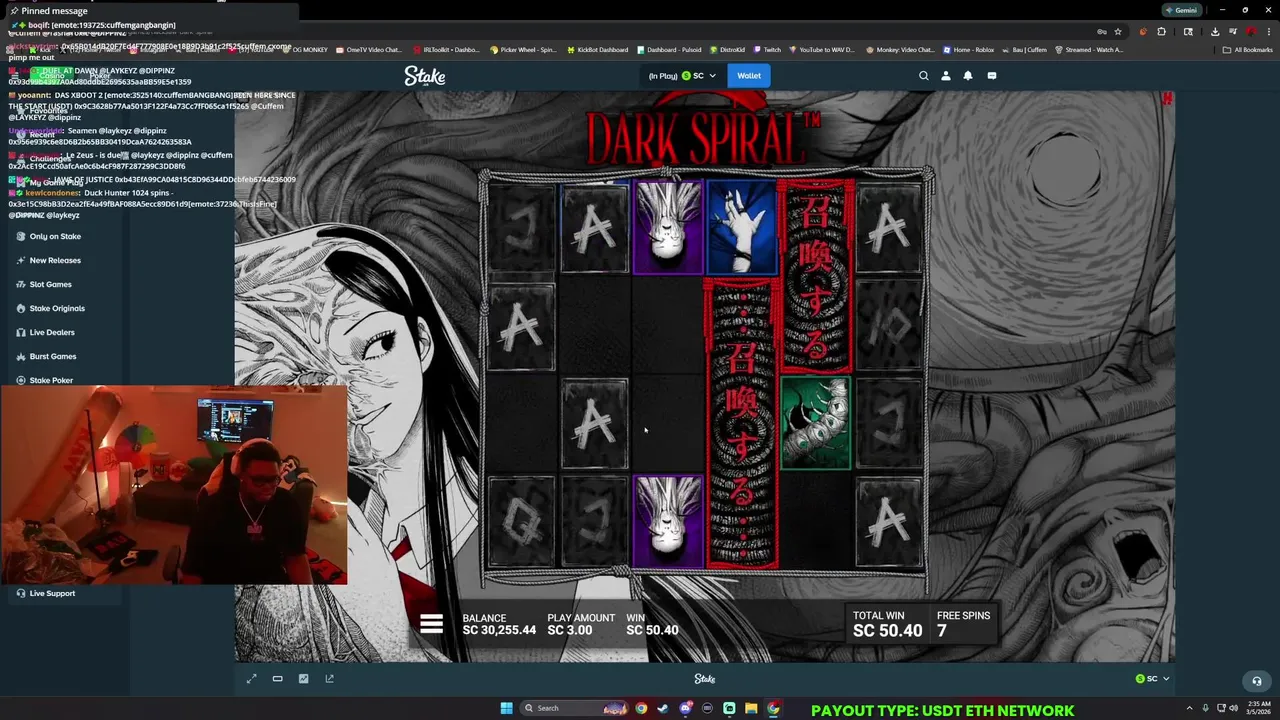
Task: Click the blue hand symbol on reels
Action: click(741, 228)
